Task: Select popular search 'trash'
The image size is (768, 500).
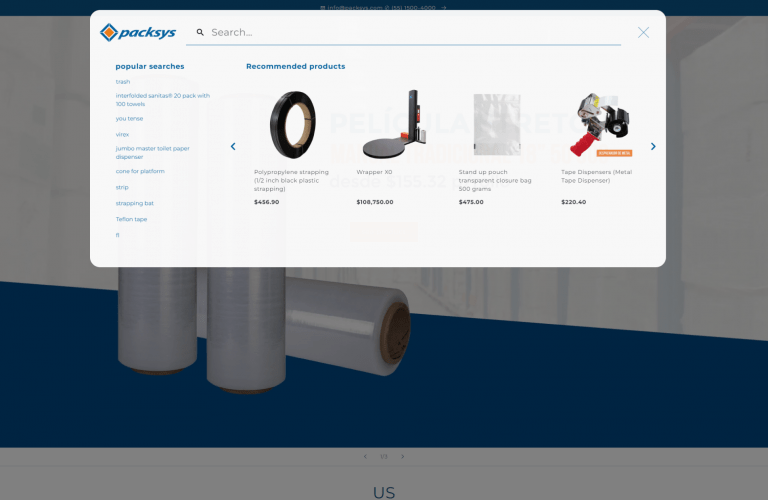Action: point(123,82)
